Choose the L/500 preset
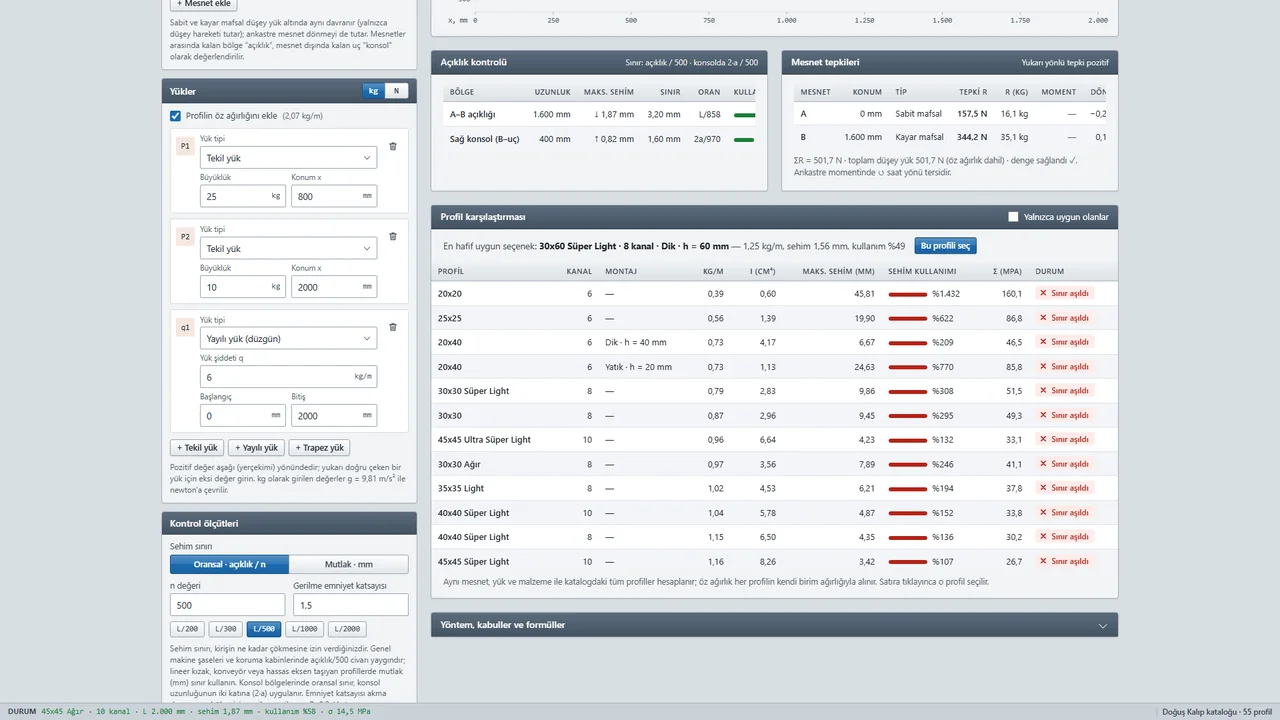 264,629
